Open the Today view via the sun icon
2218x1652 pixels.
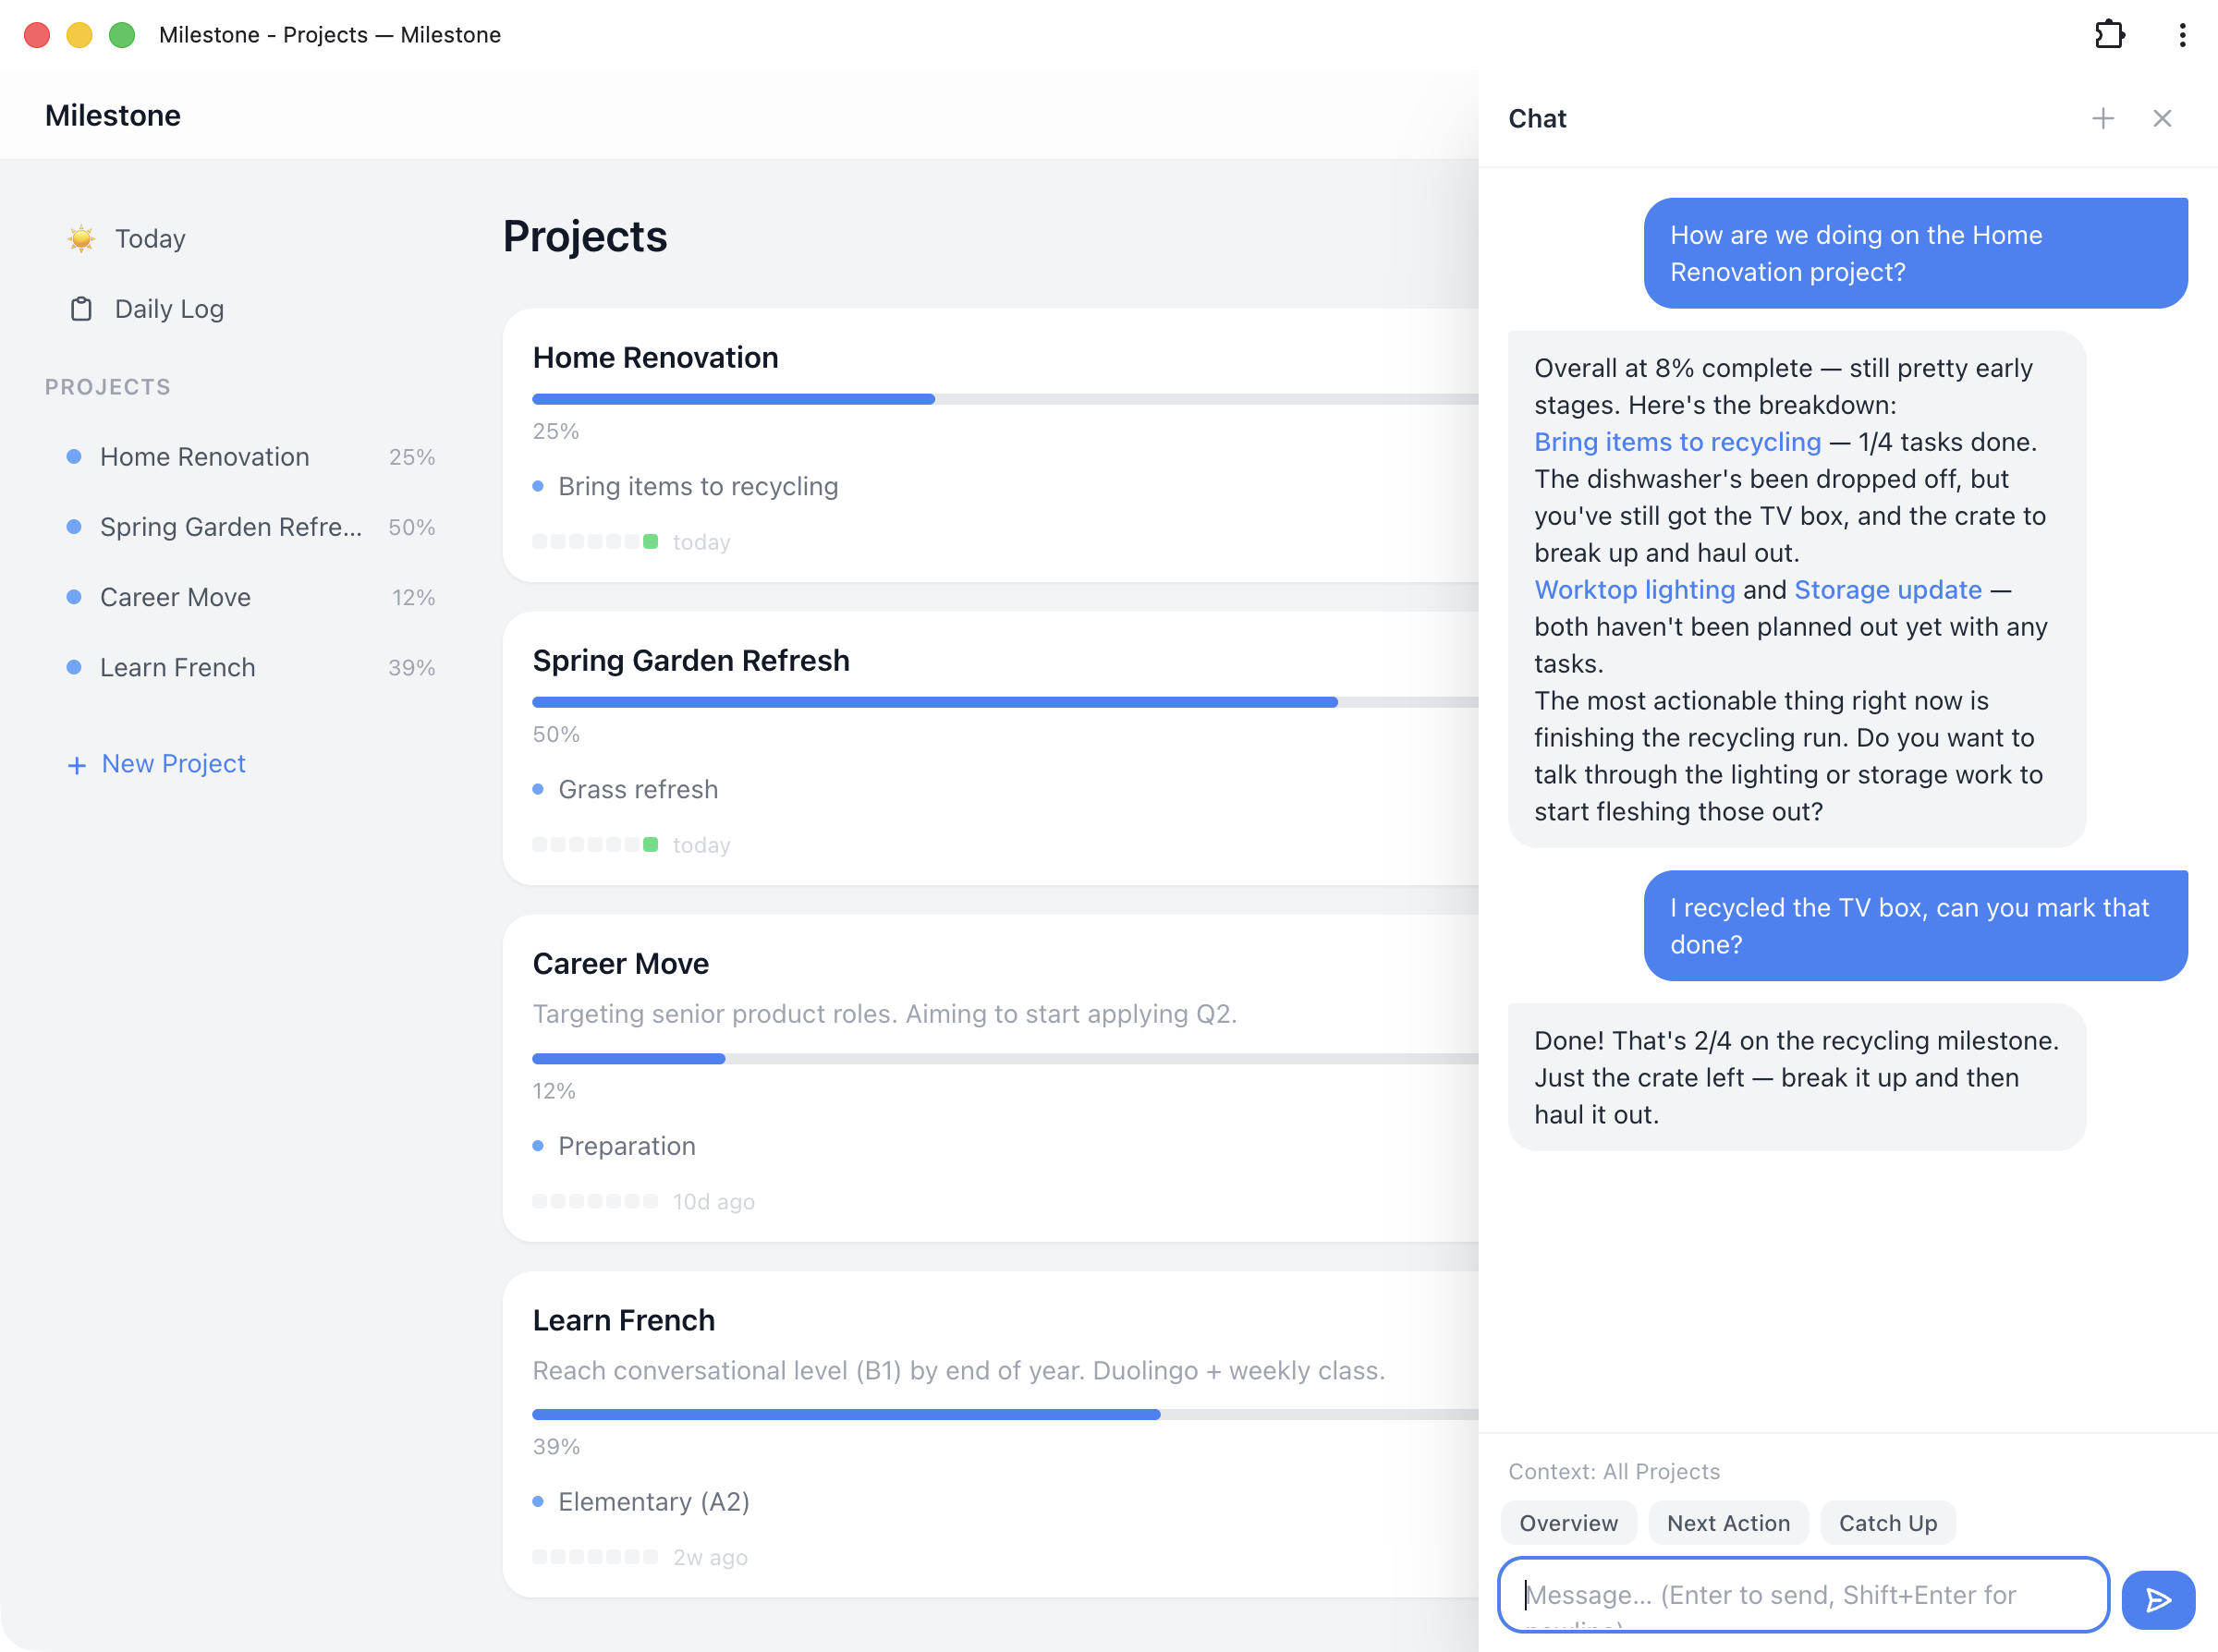tap(81, 238)
